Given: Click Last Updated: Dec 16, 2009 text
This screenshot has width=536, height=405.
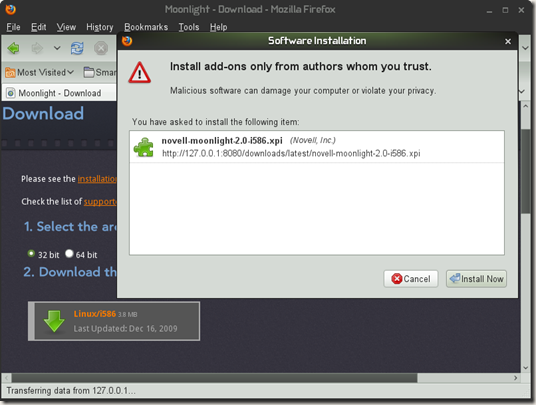Looking at the screenshot, I should (x=125, y=328).
